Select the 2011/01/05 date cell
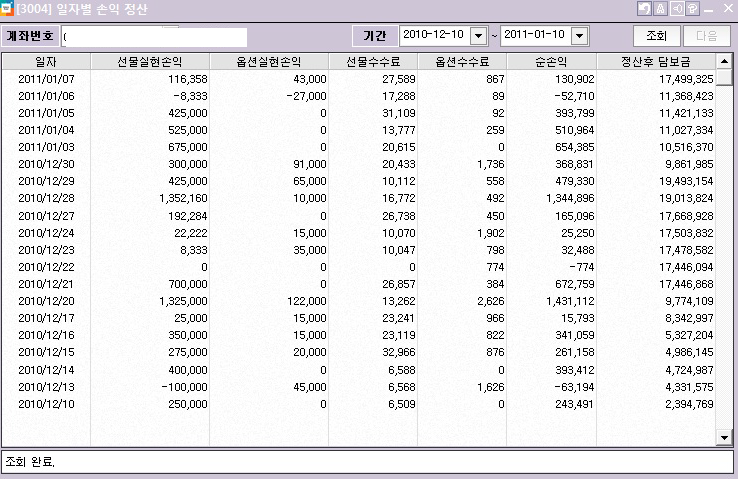This screenshot has height=479, width=738. [x=46, y=113]
